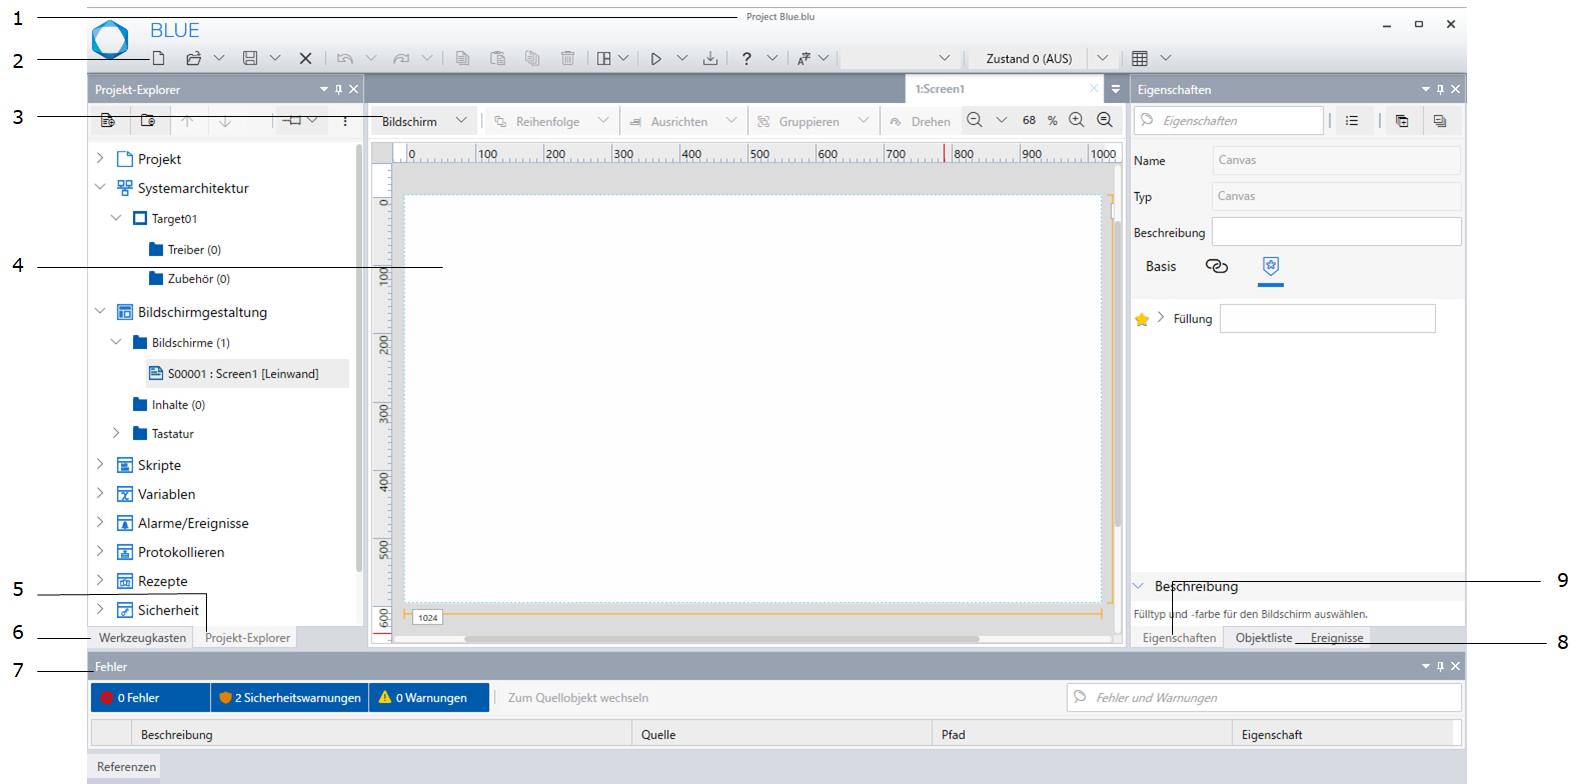The height and width of the screenshot is (784, 1581).
Task: Toggle the 0 Fehler filter
Action: 150,698
